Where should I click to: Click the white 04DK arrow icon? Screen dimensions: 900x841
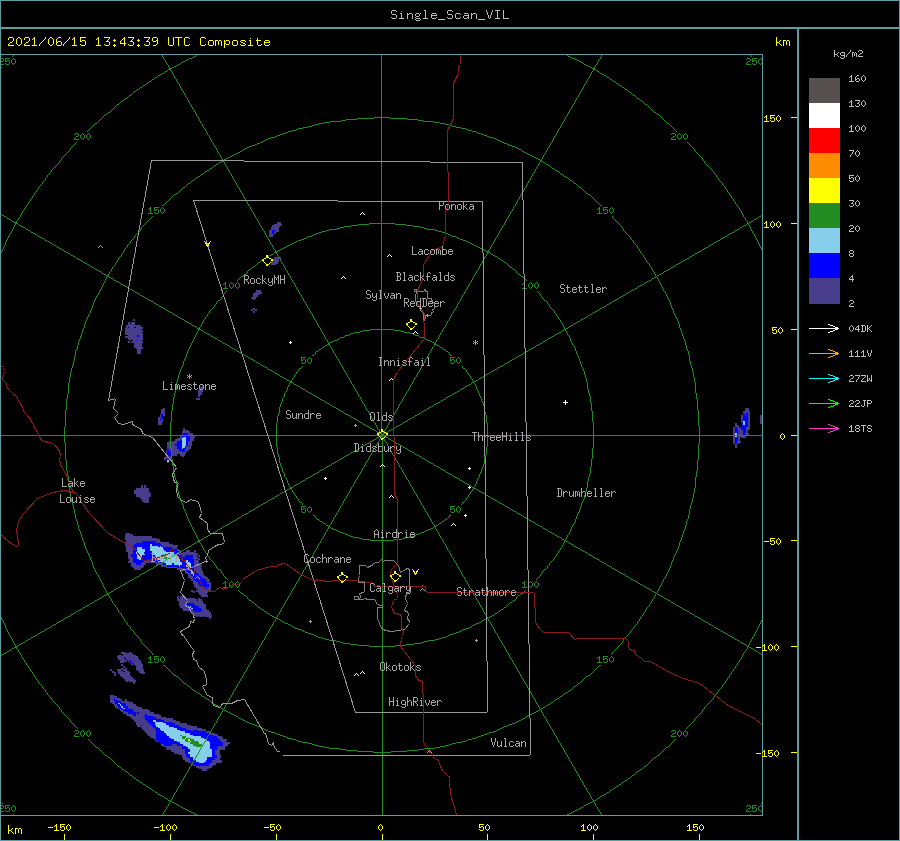[x=824, y=329]
